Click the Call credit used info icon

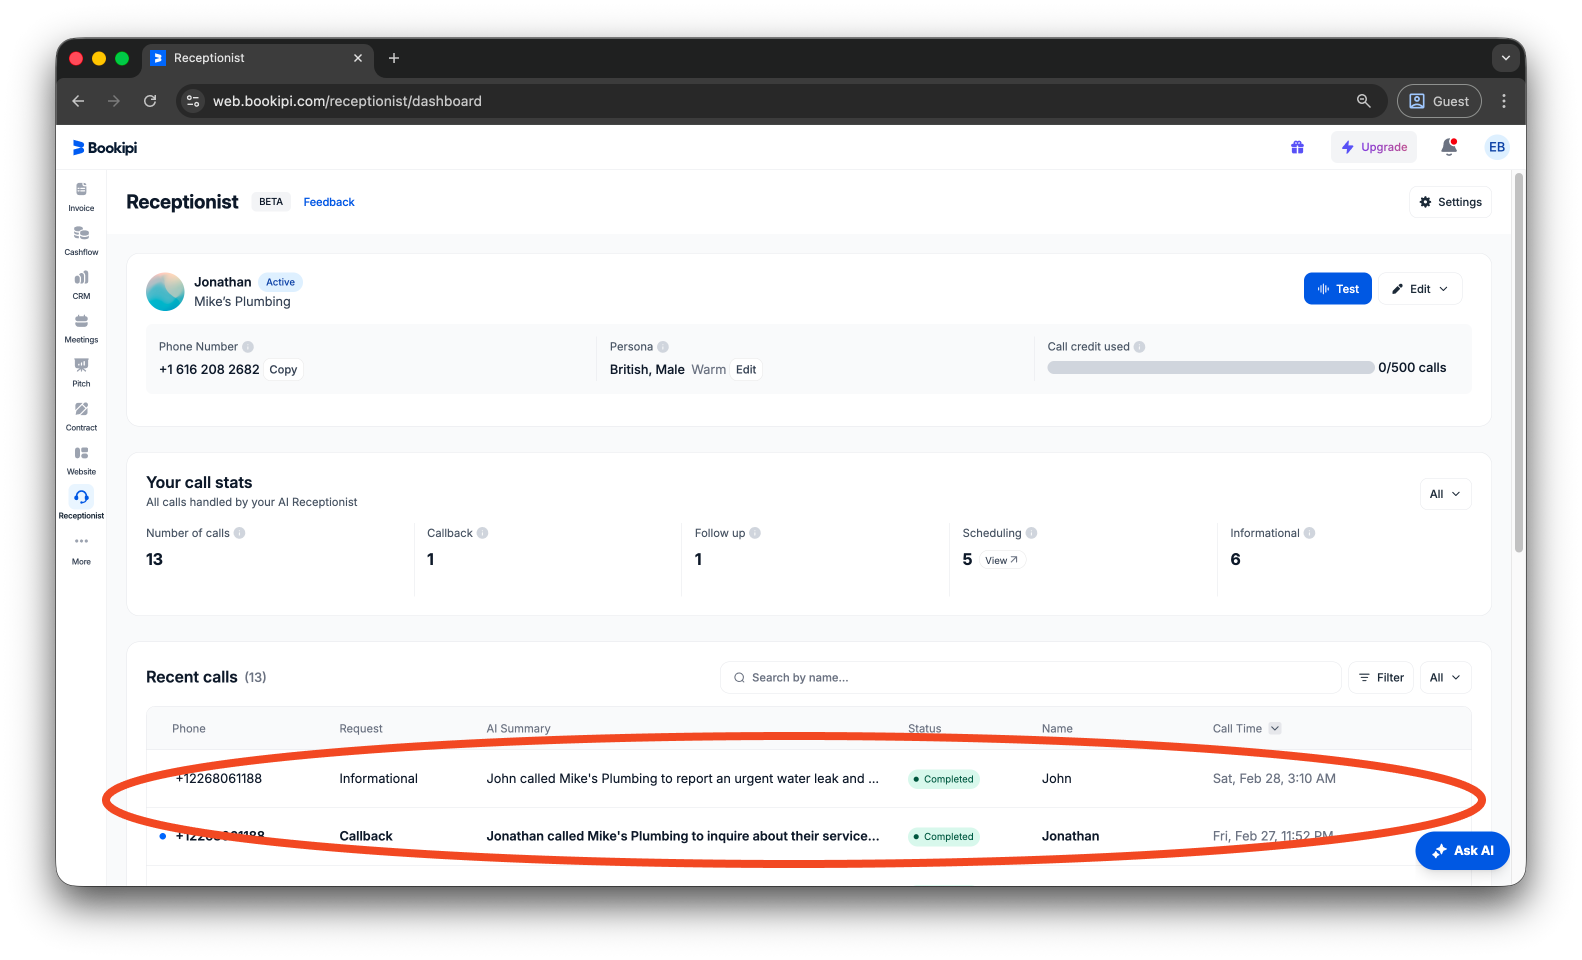[x=1139, y=347]
